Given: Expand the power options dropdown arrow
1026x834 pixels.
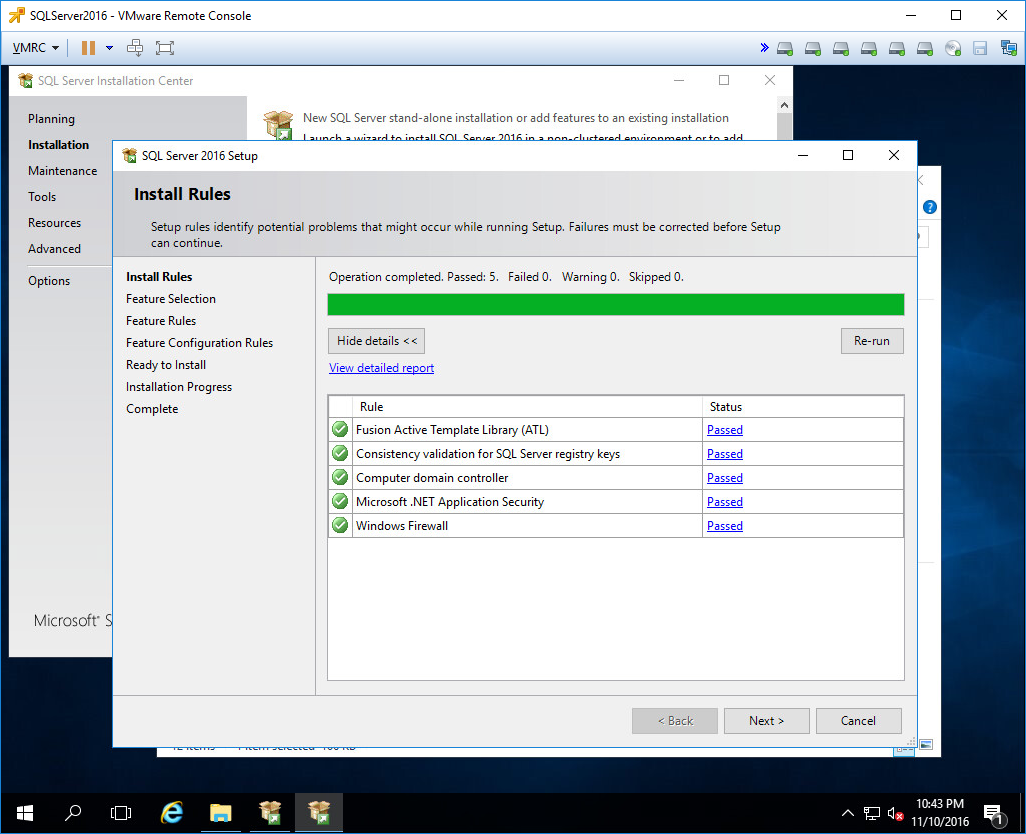Looking at the screenshot, I should pos(109,48).
